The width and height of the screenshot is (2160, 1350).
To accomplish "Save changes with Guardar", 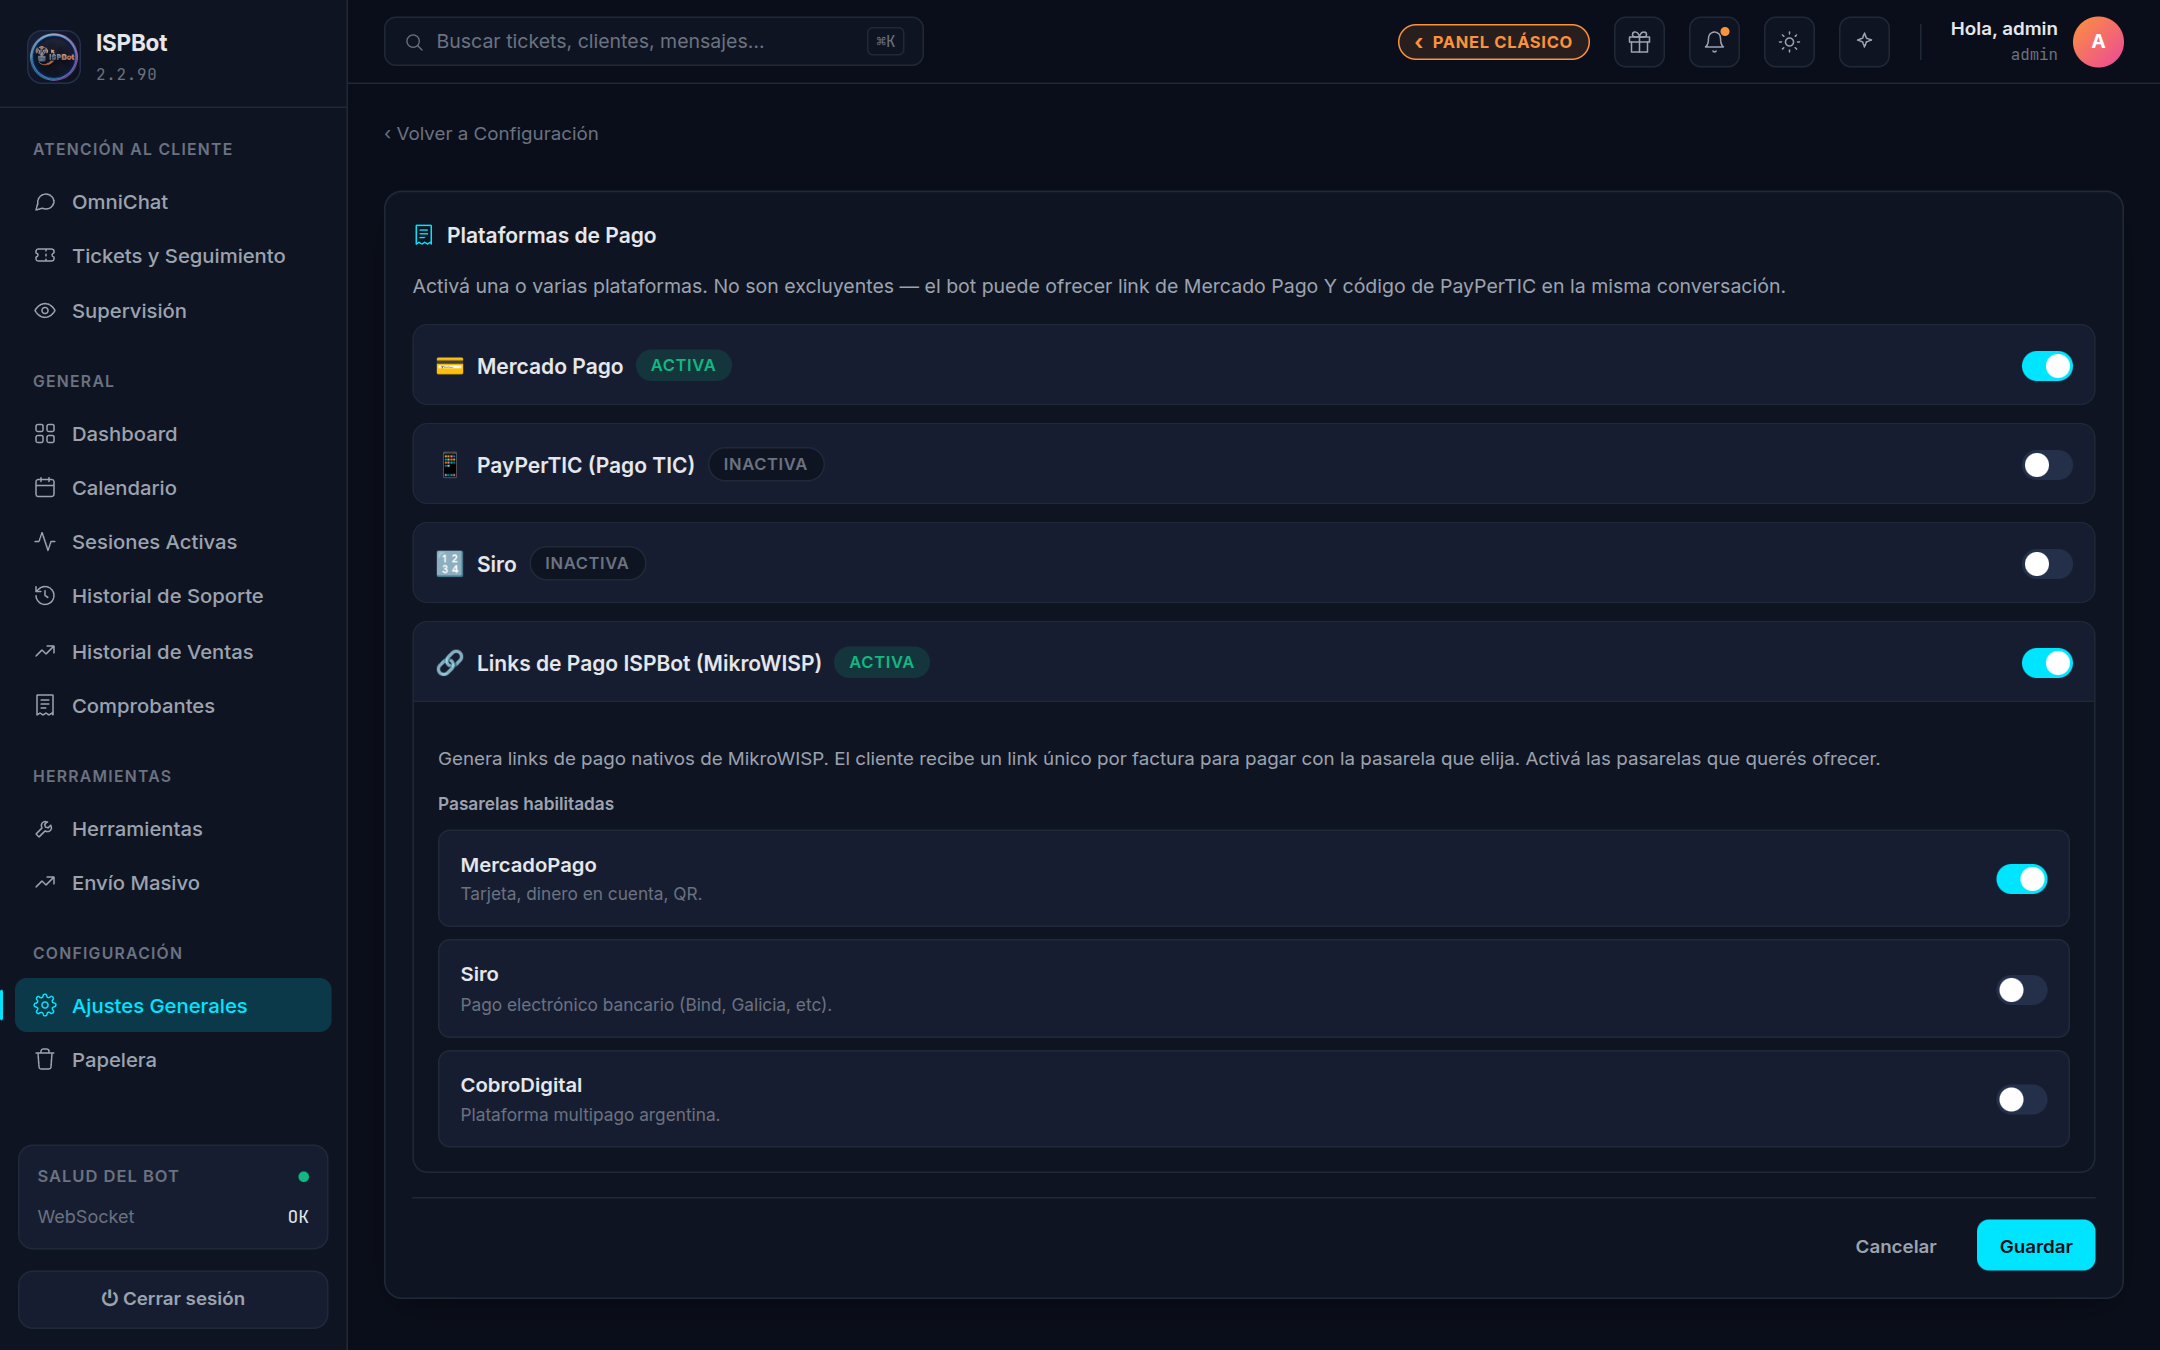I will click(x=2036, y=1246).
